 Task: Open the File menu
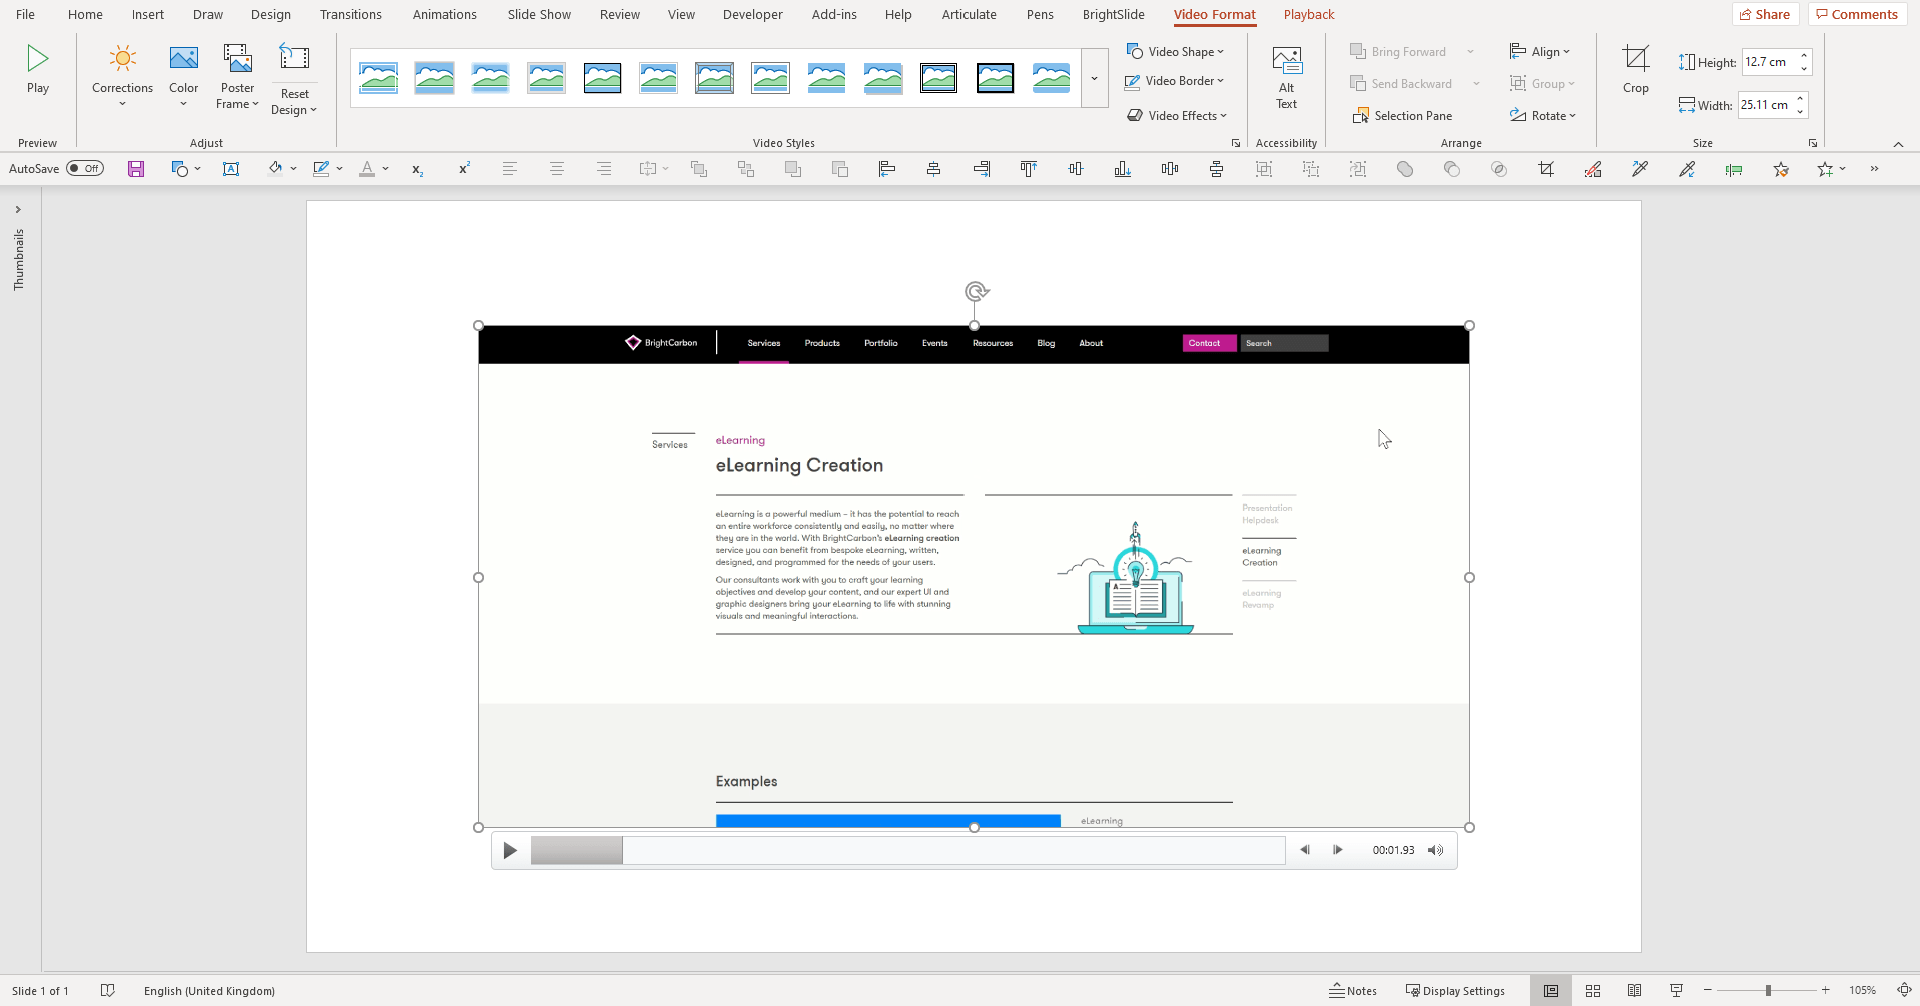click(x=25, y=14)
